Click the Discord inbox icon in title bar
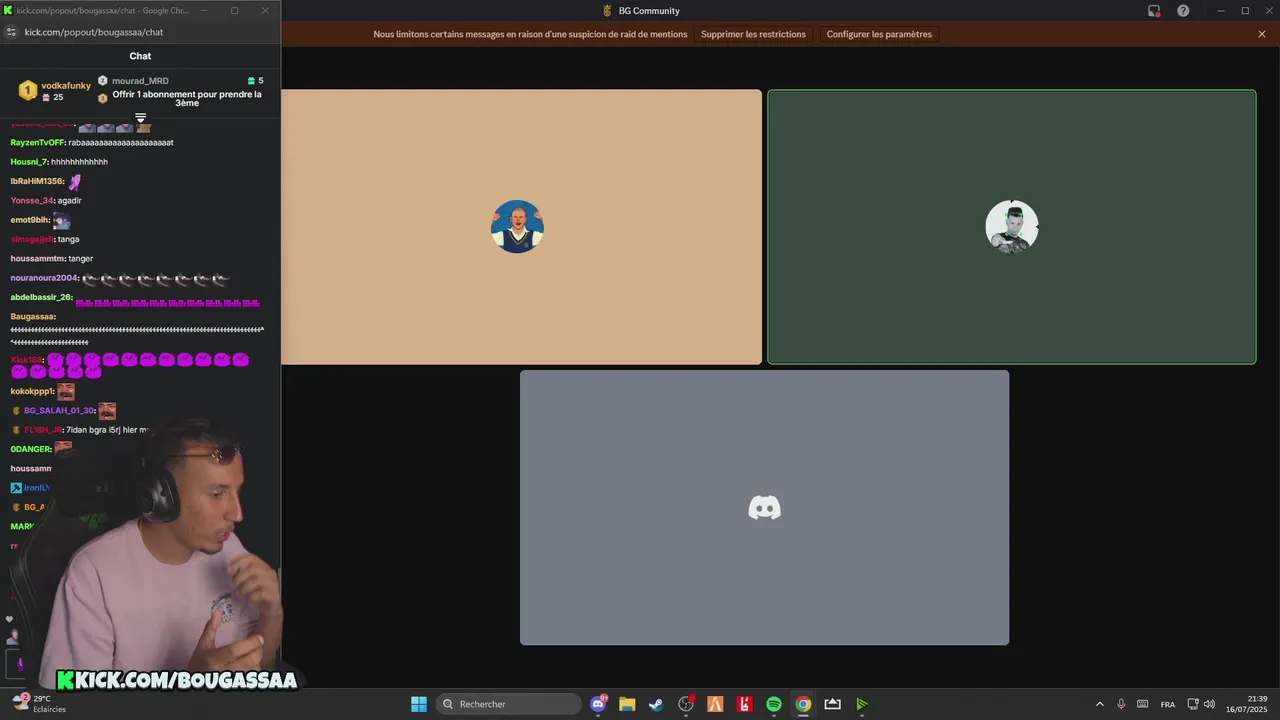1280x720 pixels. tap(1154, 11)
